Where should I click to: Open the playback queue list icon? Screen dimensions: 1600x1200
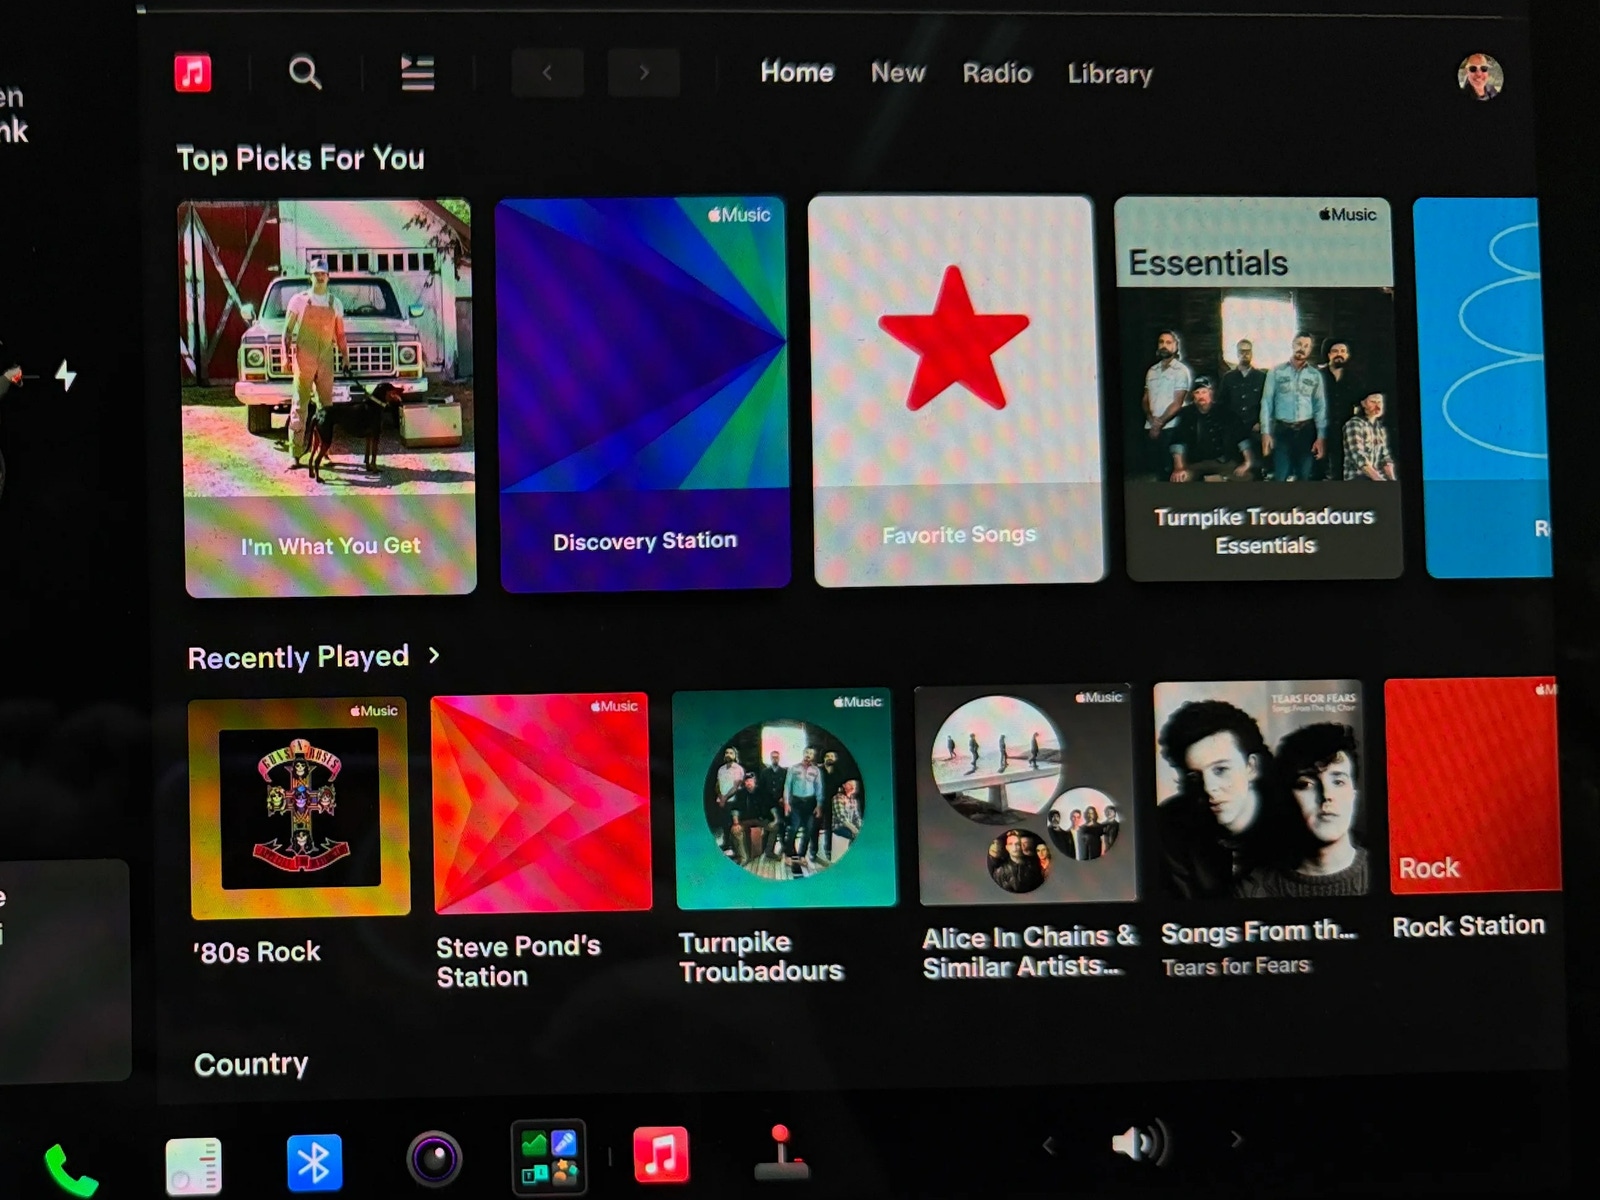pos(417,73)
